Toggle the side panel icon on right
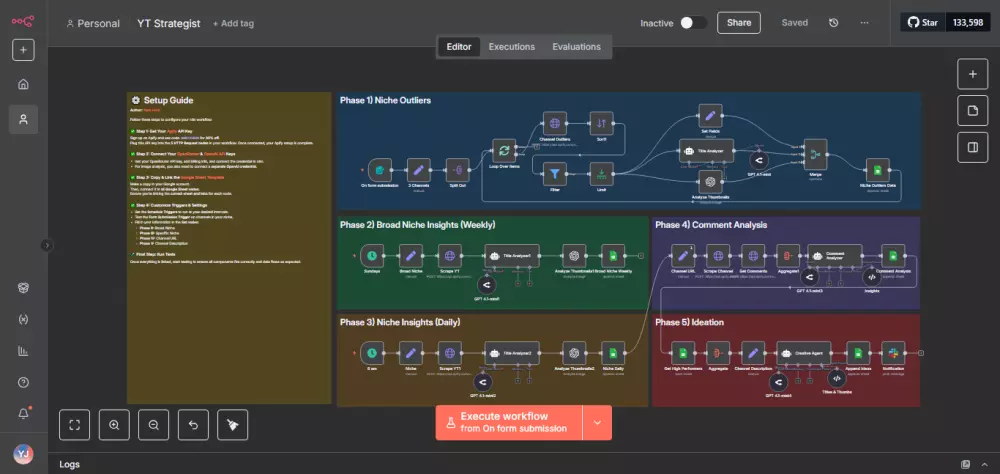 coord(973,147)
